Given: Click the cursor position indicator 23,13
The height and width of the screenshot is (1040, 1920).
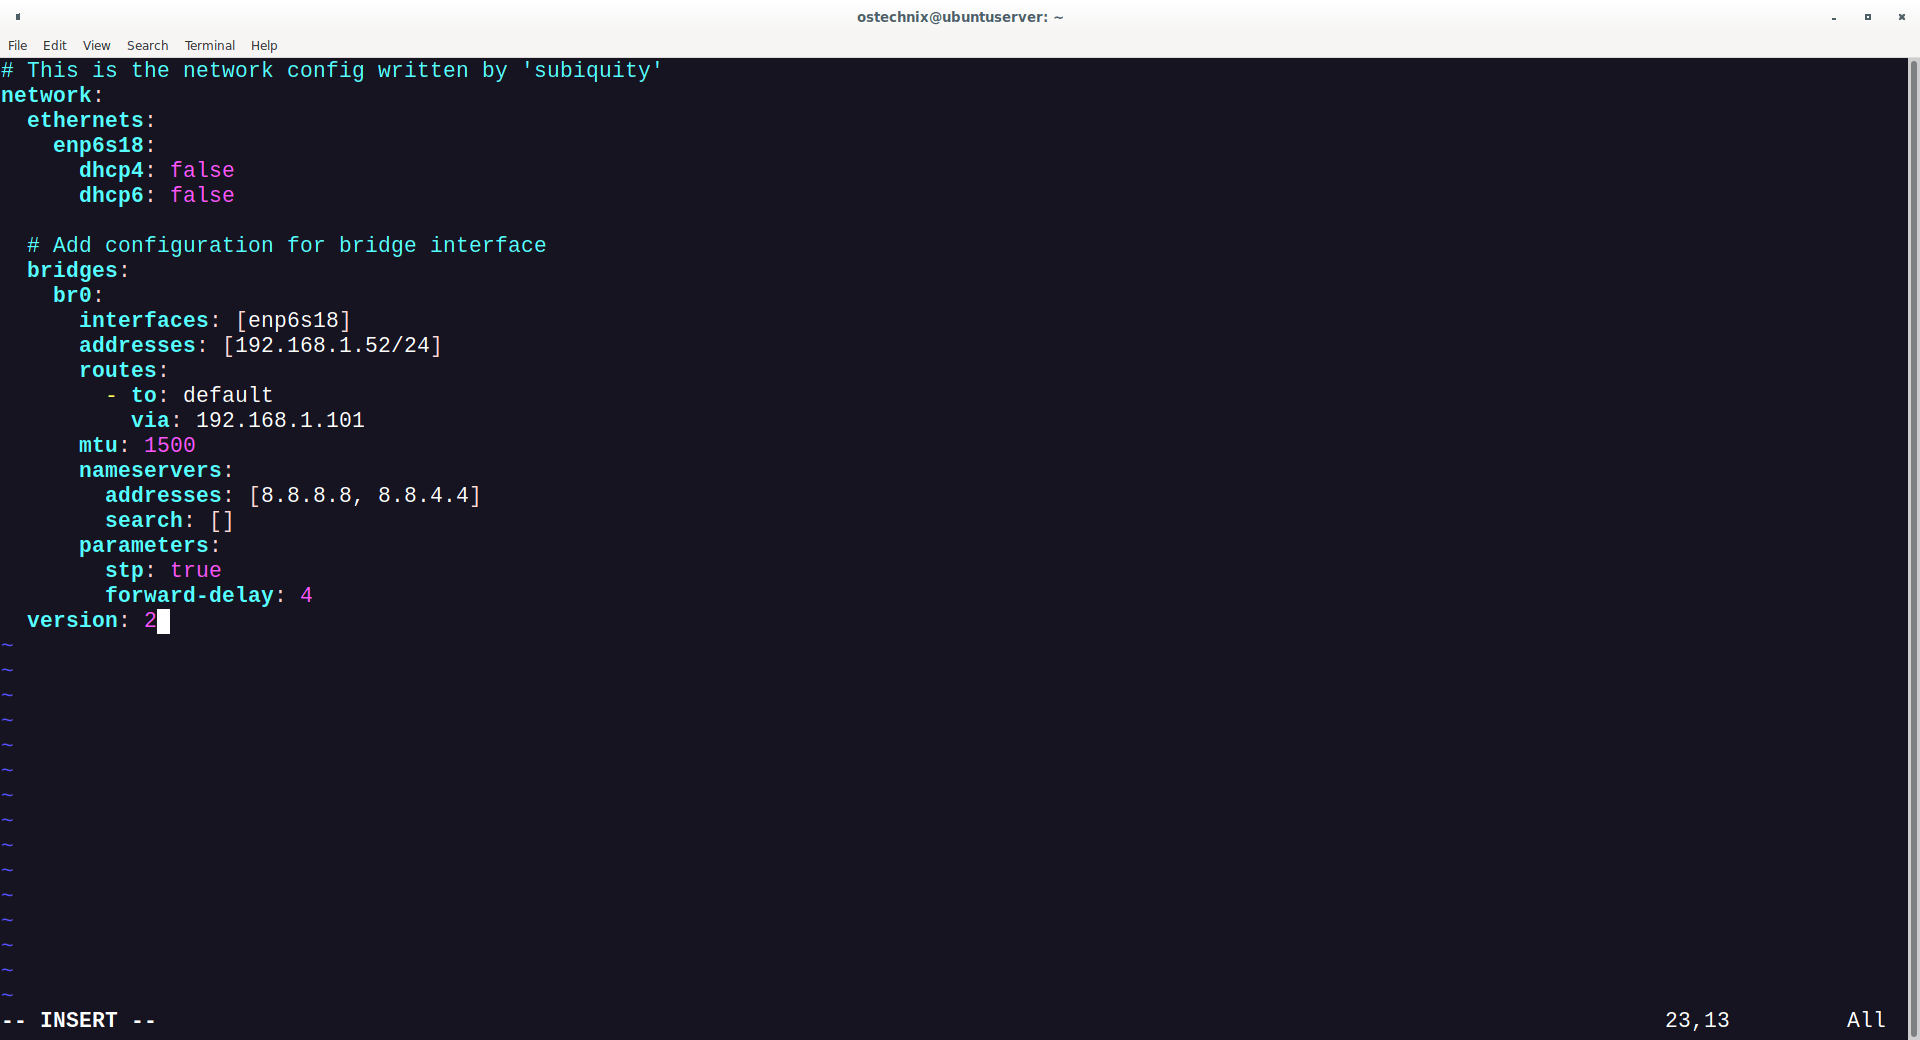Looking at the screenshot, I should (1697, 1020).
